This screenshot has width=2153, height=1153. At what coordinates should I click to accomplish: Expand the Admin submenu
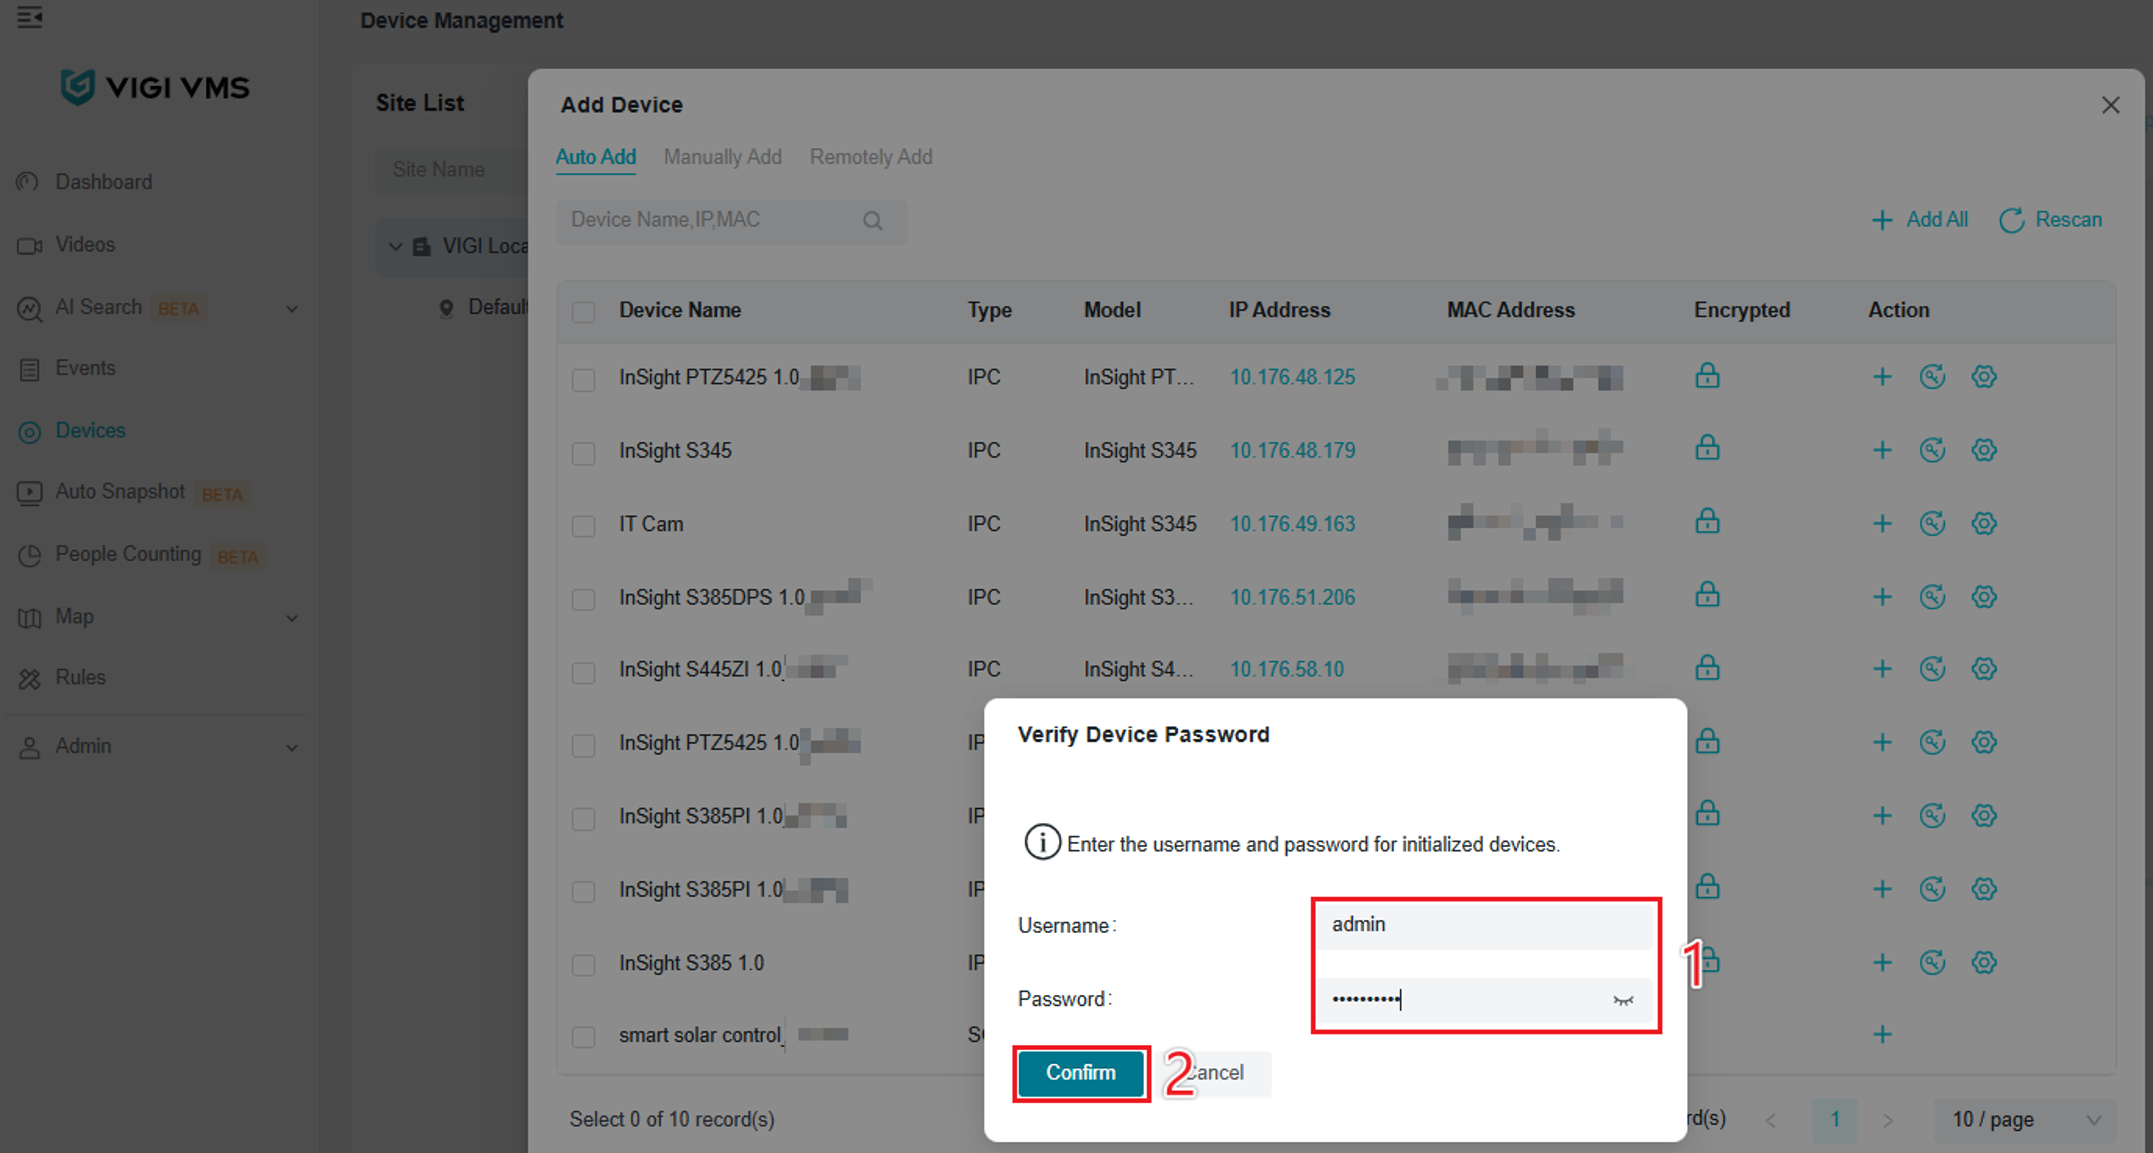291,748
